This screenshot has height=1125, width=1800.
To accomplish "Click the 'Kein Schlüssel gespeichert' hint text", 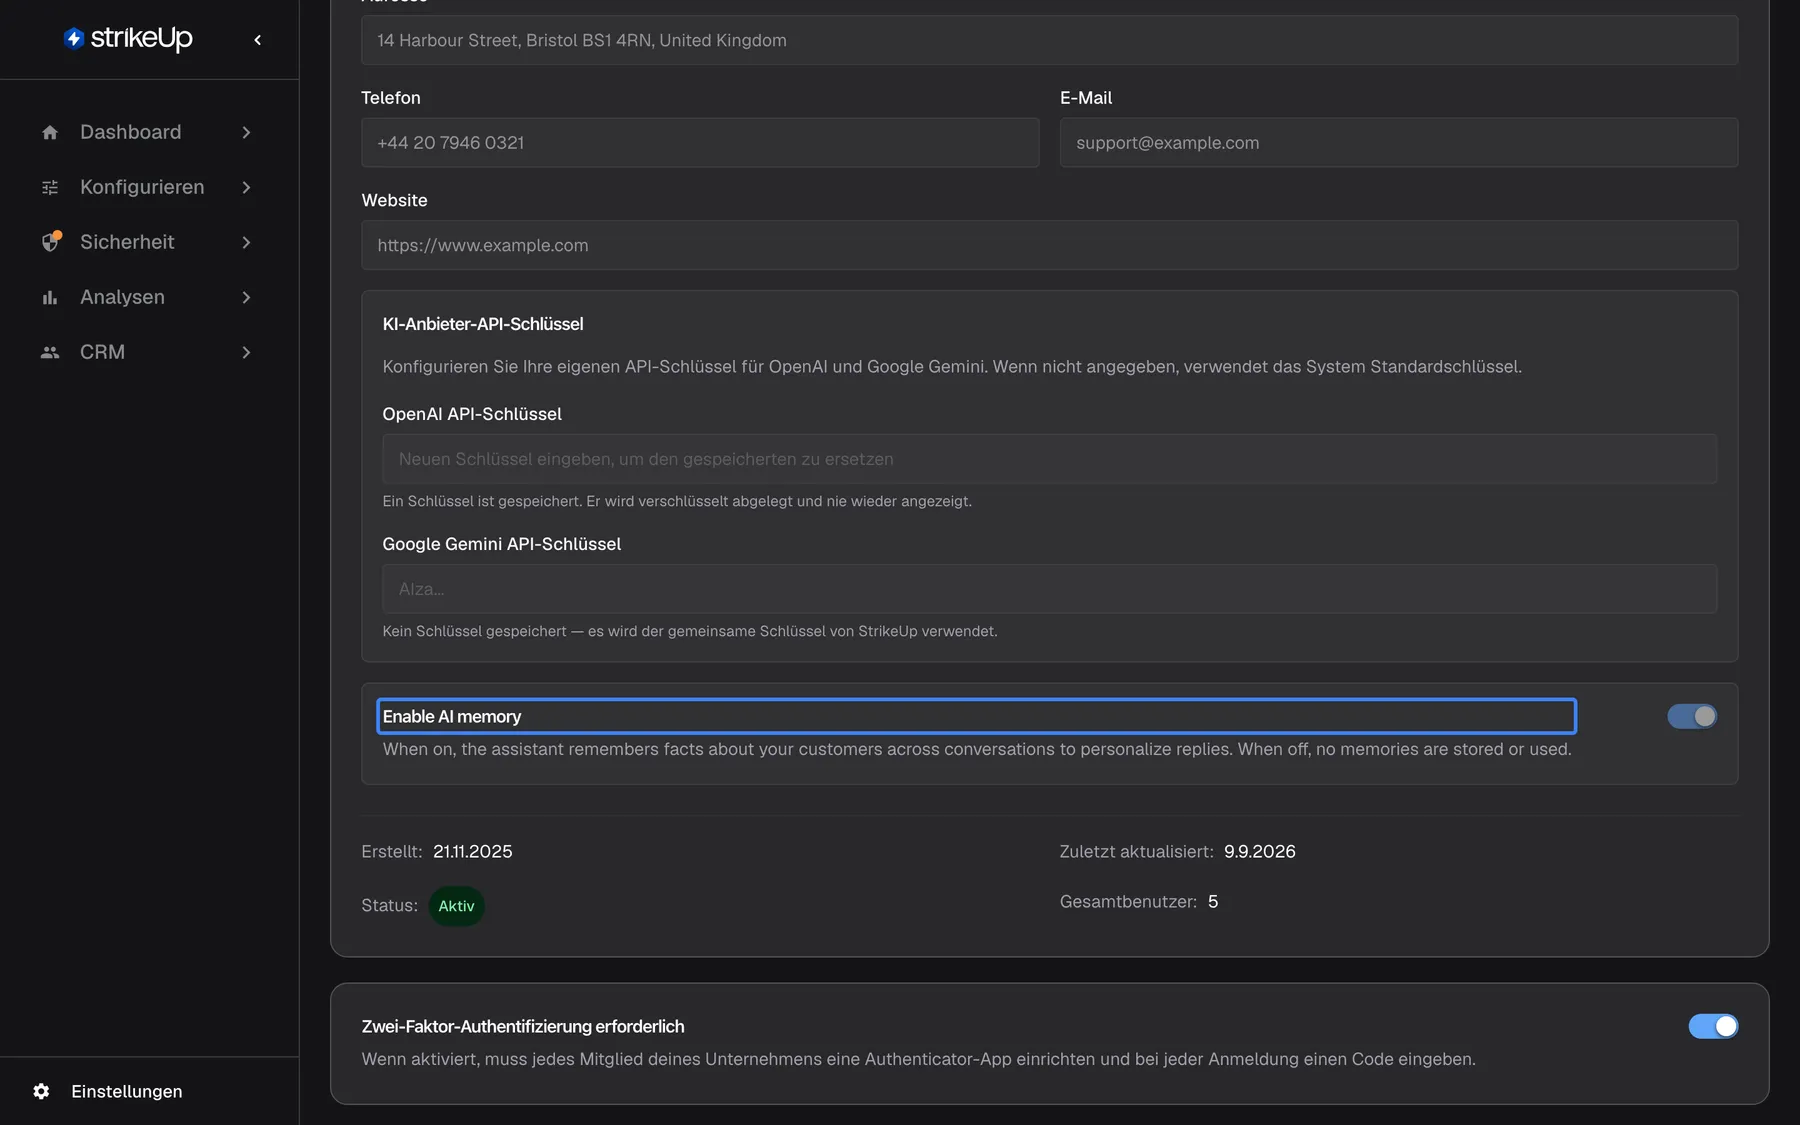I will pyautogui.click(x=690, y=631).
